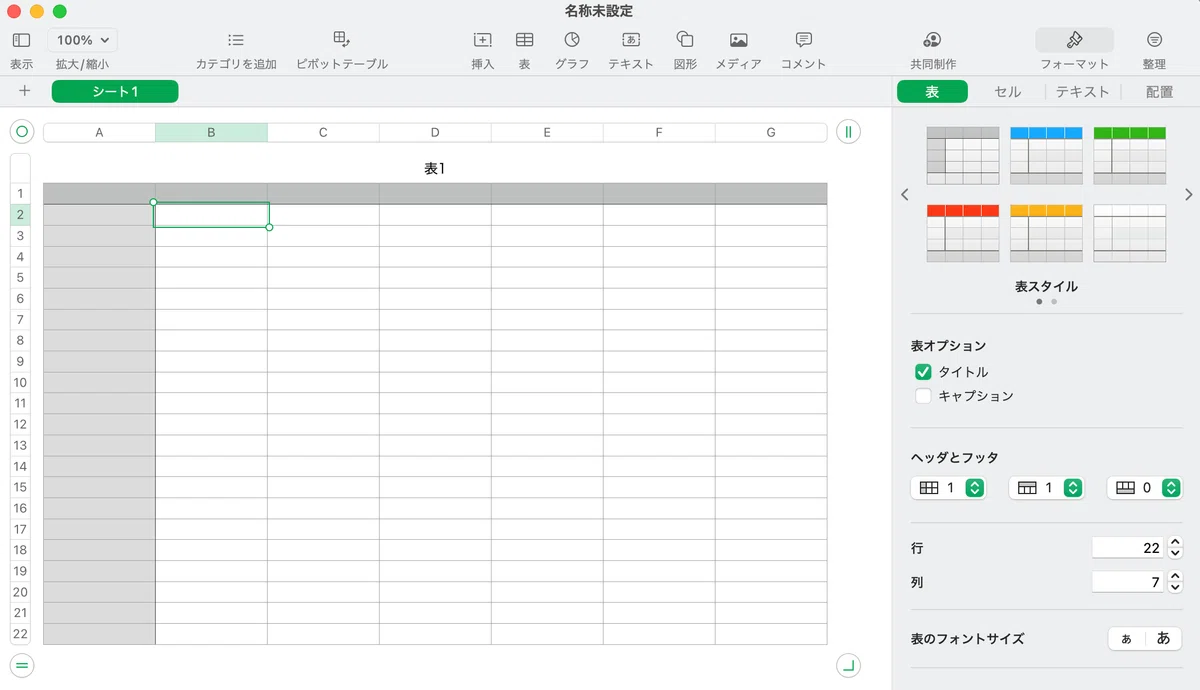Click the add column handle at right
This screenshot has height=690, width=1200.
pyautogui.click(x=848, y=132)
